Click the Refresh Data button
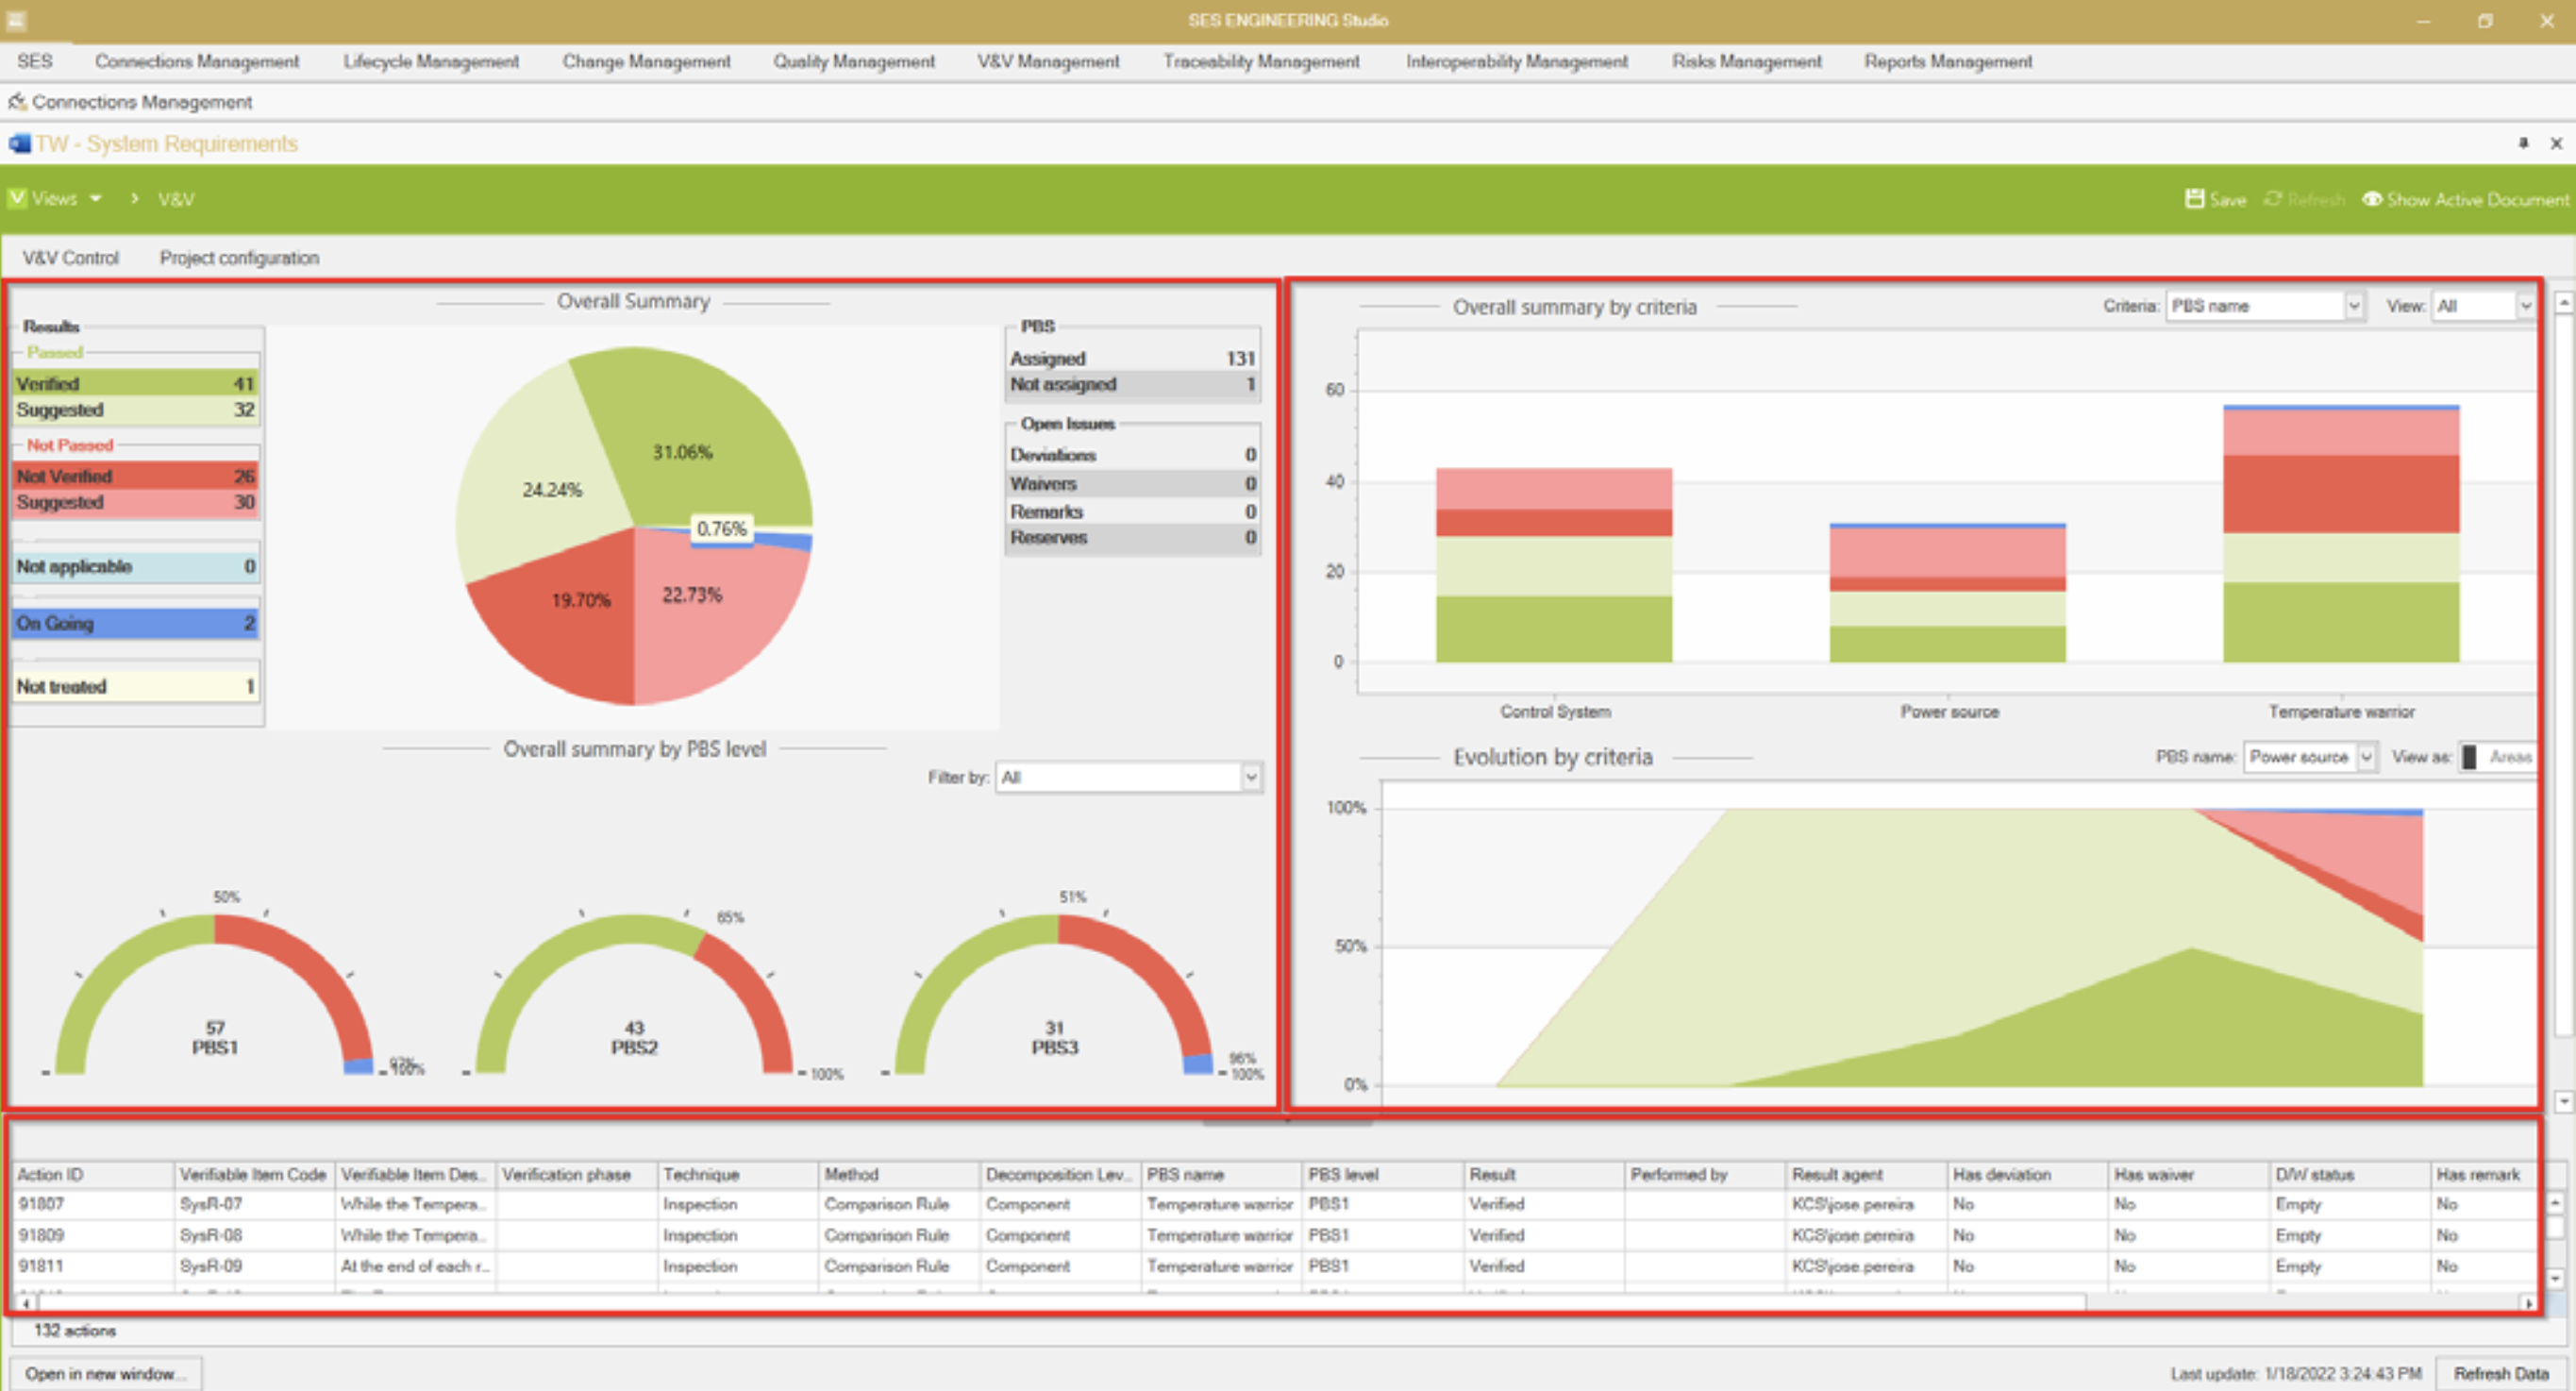This screenshot has width=2576, height=1391. tap(2500, 1373)
